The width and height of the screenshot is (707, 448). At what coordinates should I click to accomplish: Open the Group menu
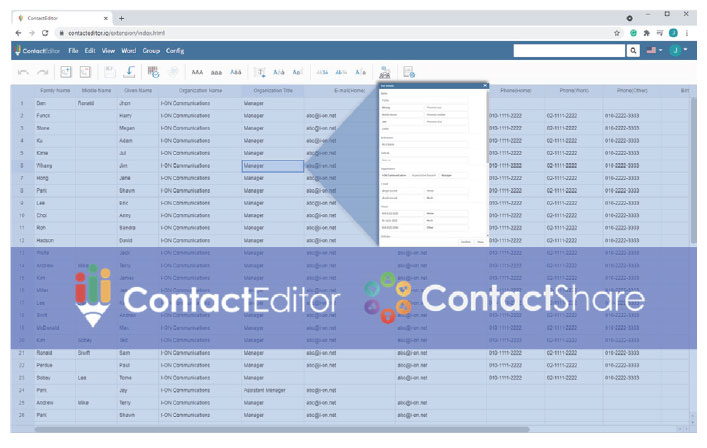[x=151, y=51]
